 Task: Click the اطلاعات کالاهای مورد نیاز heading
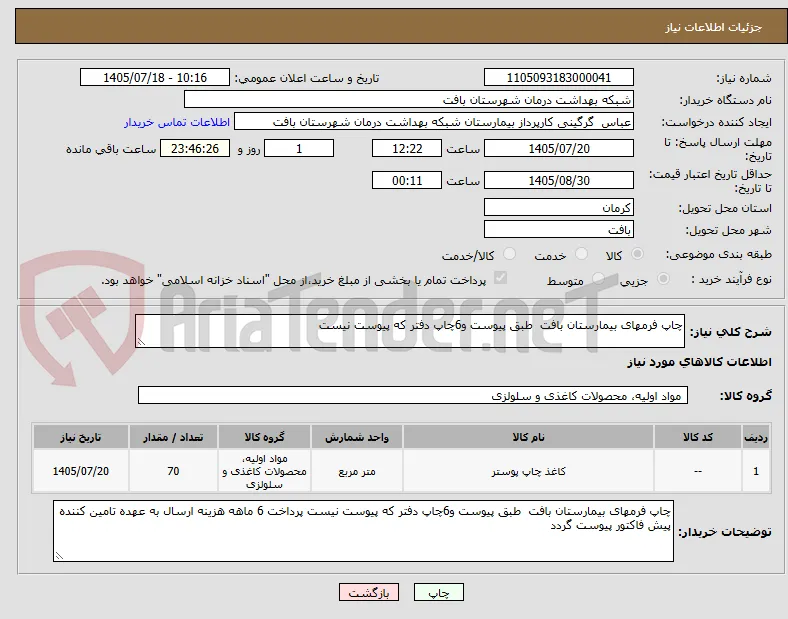[x=699, y=362]
